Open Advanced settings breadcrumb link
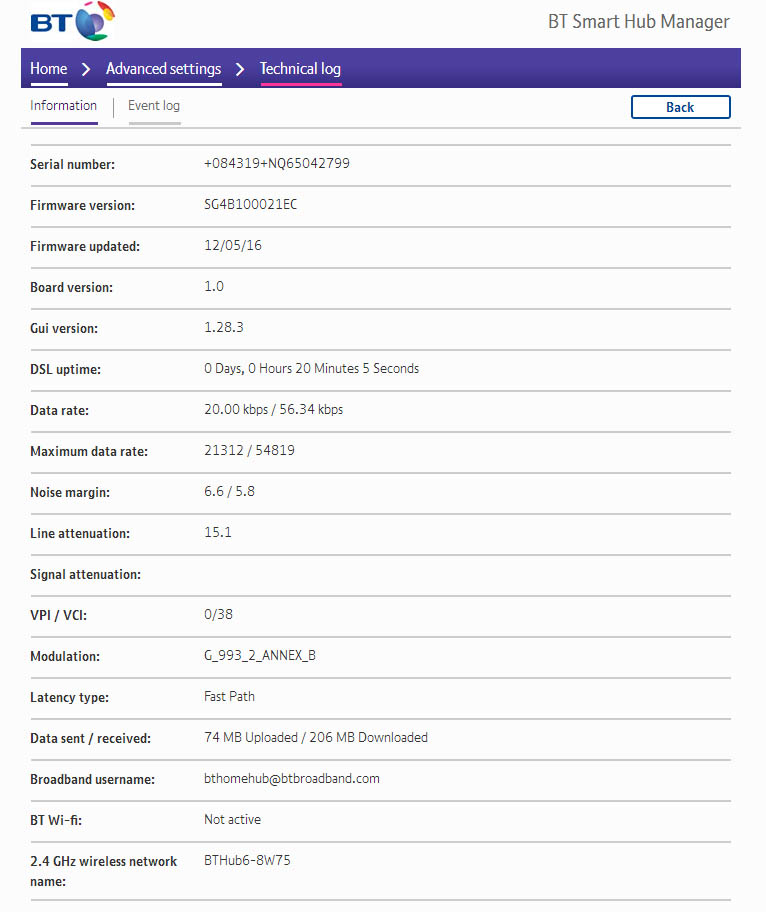The height and width of the screenshot is (912, 766). [163, 69]
